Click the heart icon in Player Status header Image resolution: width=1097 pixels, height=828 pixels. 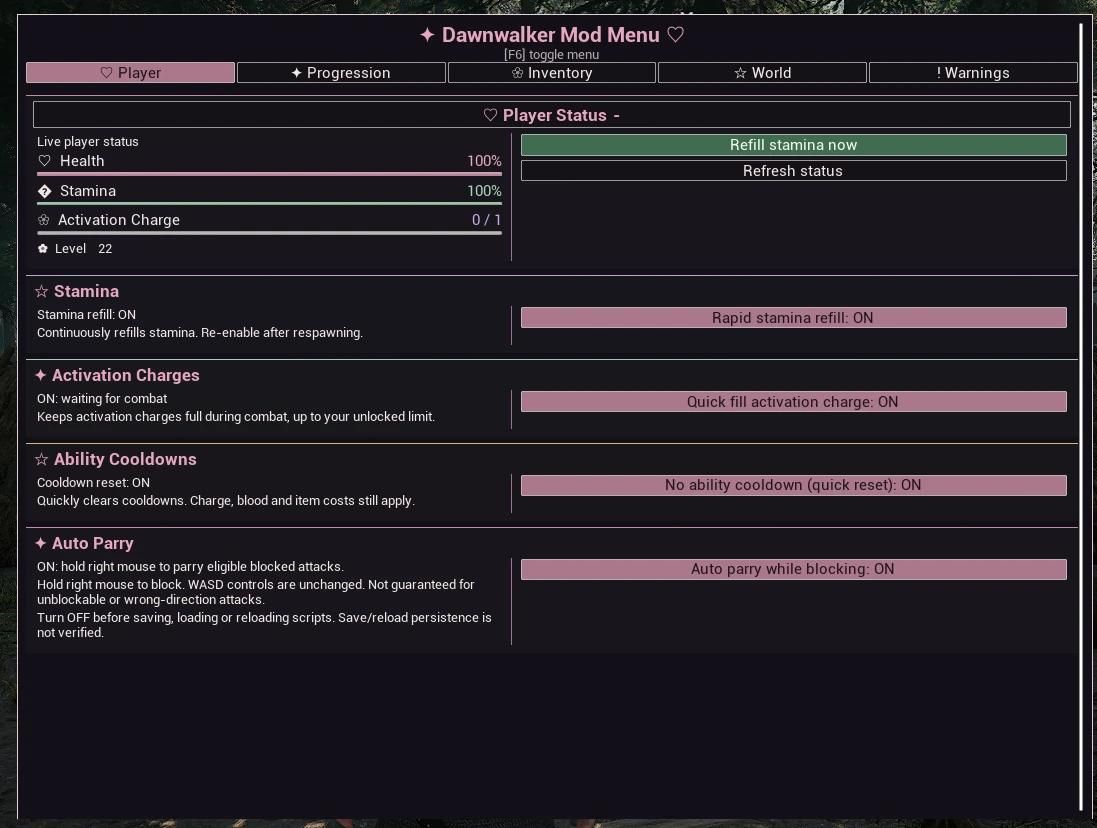[x=490, y=115]
